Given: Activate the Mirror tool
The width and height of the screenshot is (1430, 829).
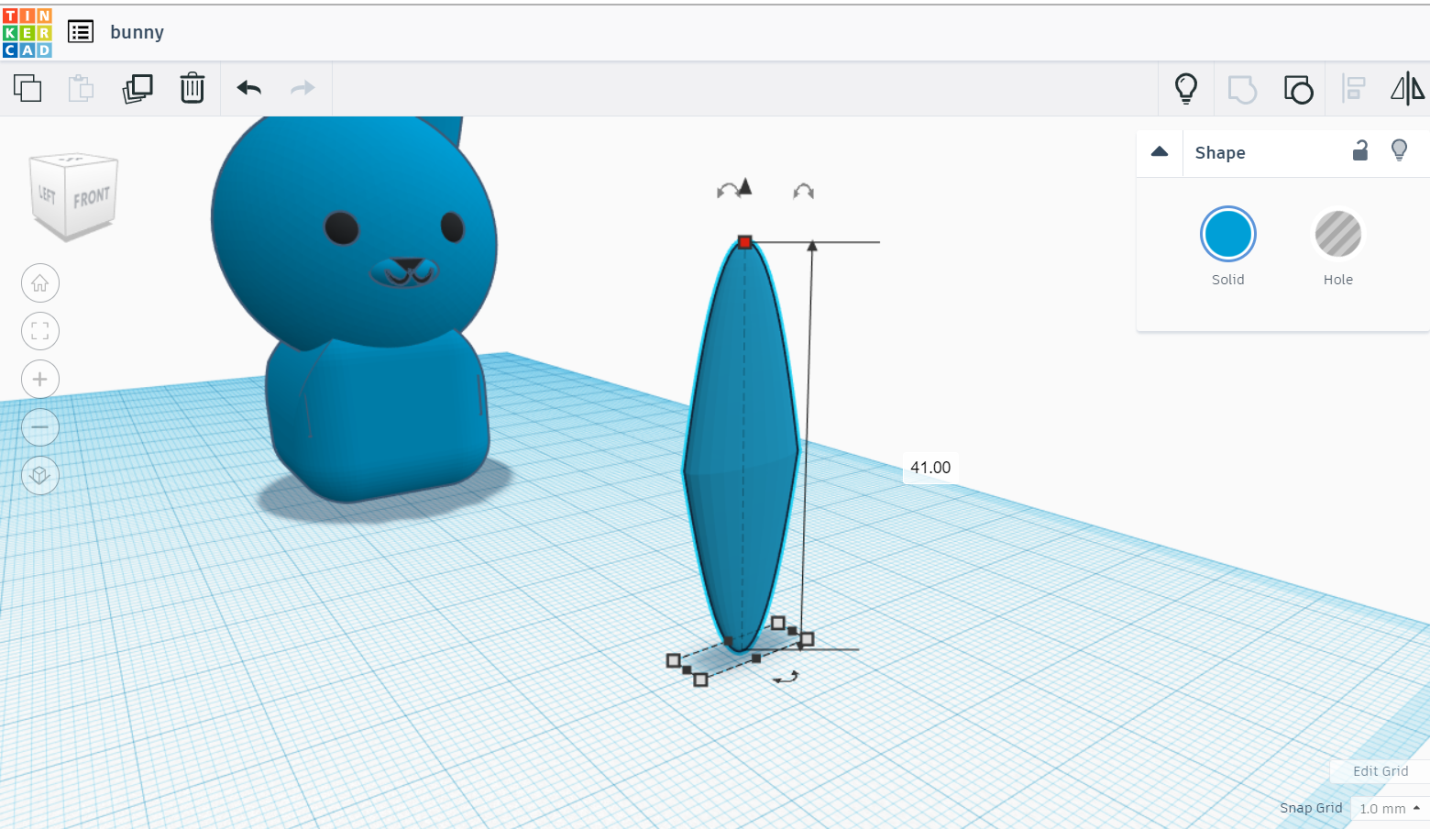Looking at the screenshot, I should point(1408,89).
